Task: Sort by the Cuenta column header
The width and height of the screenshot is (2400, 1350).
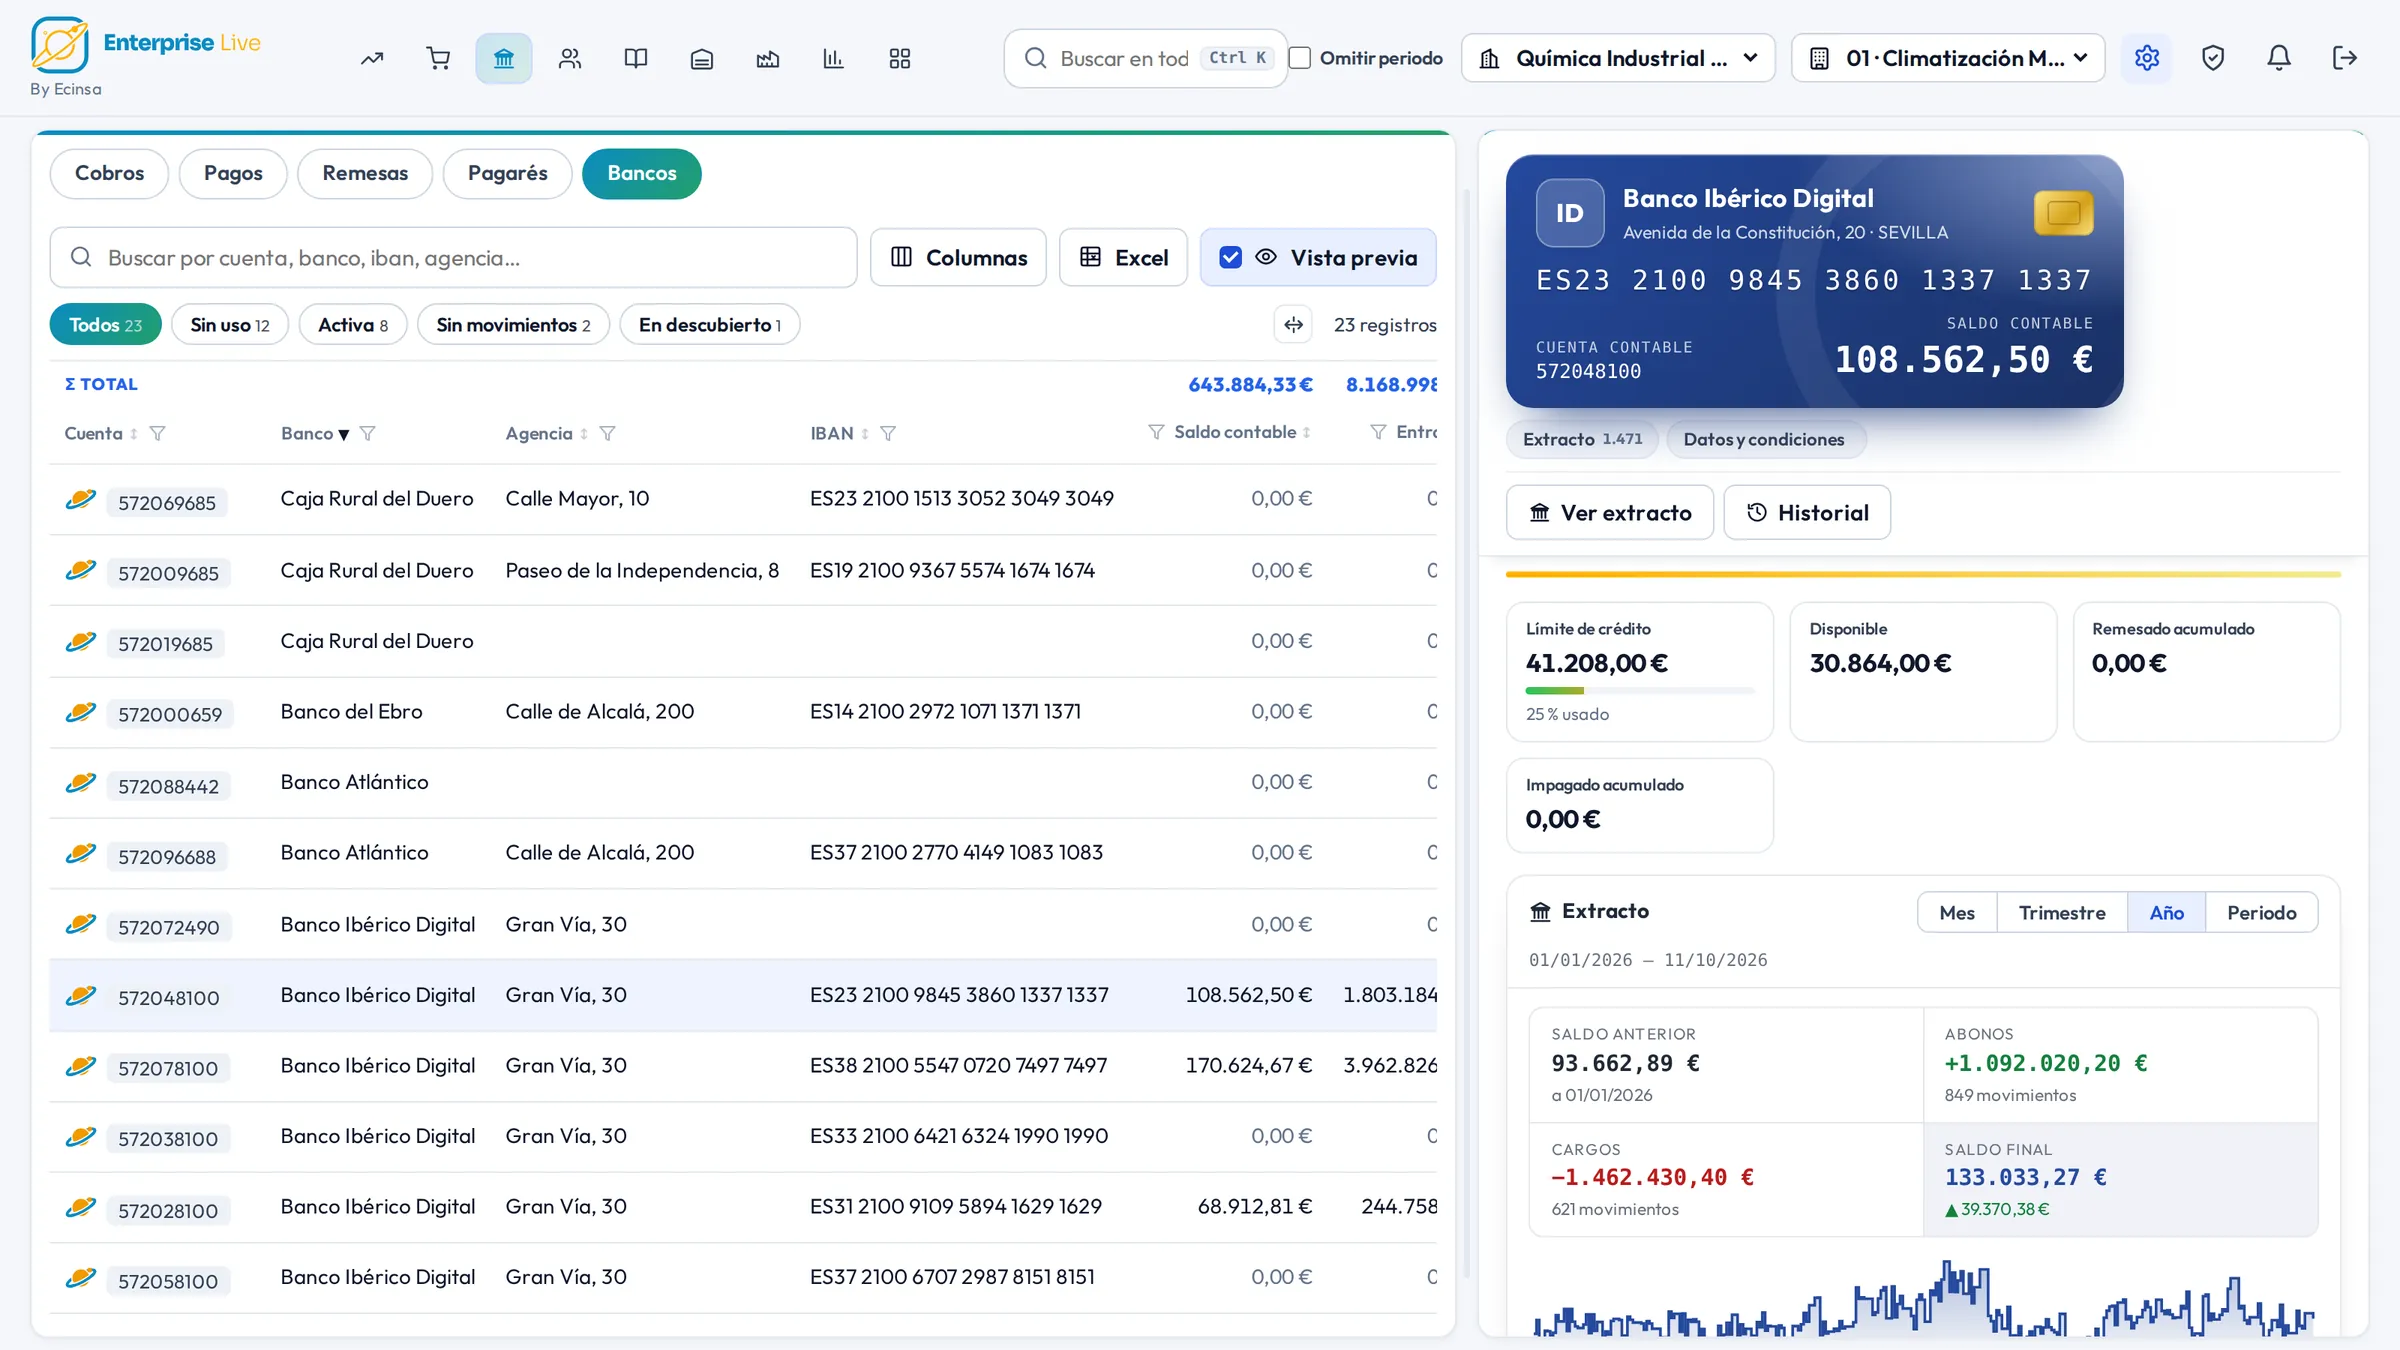Action: point(101,433)
